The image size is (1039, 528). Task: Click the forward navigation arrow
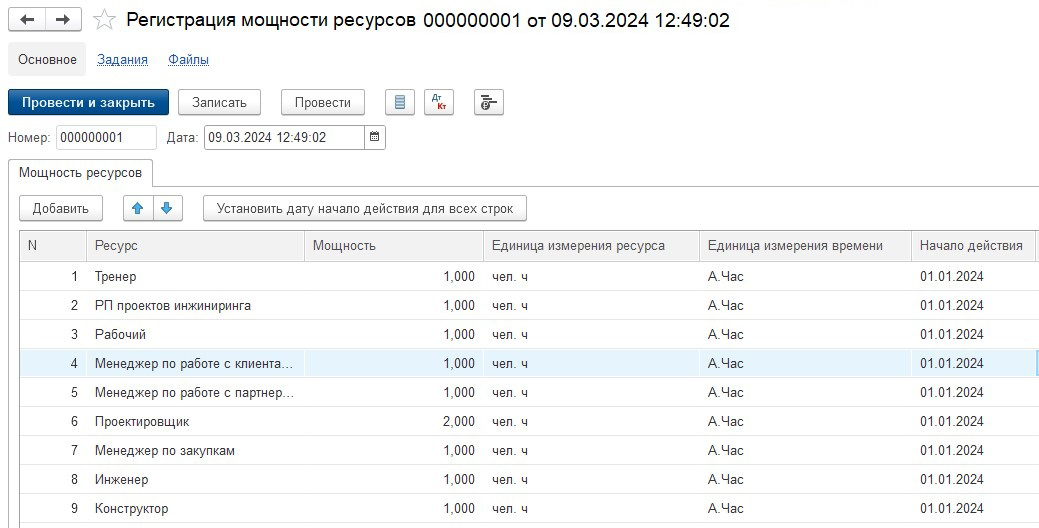click(62, 20)
